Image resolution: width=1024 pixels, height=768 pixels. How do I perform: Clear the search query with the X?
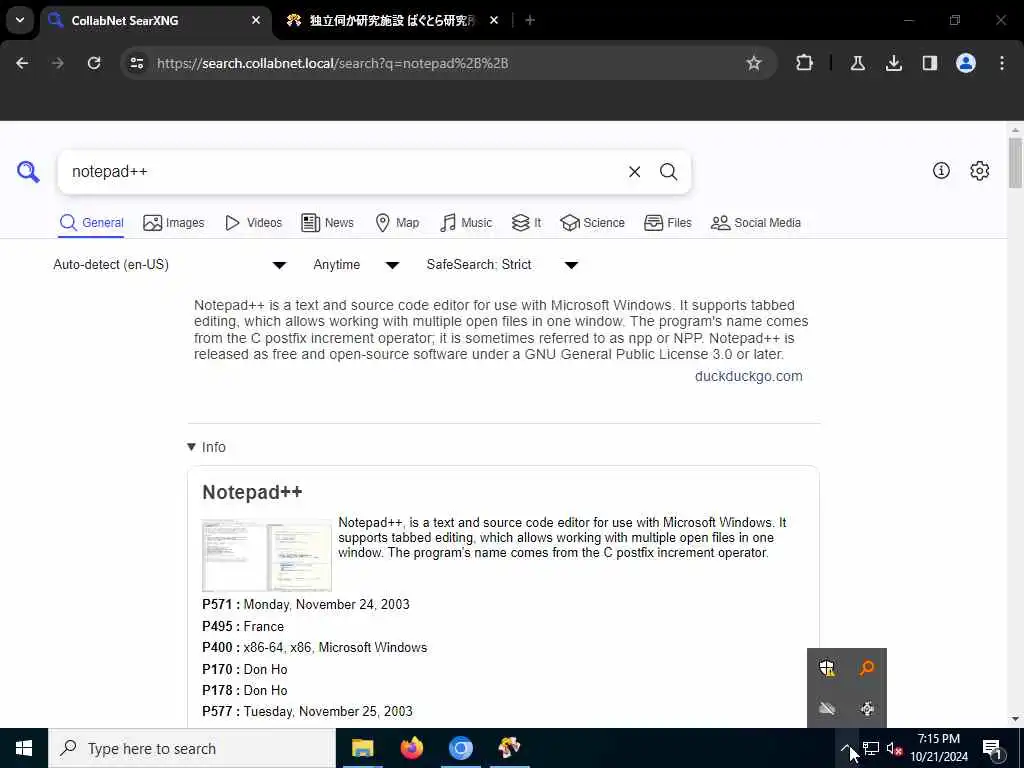[634, 172]
